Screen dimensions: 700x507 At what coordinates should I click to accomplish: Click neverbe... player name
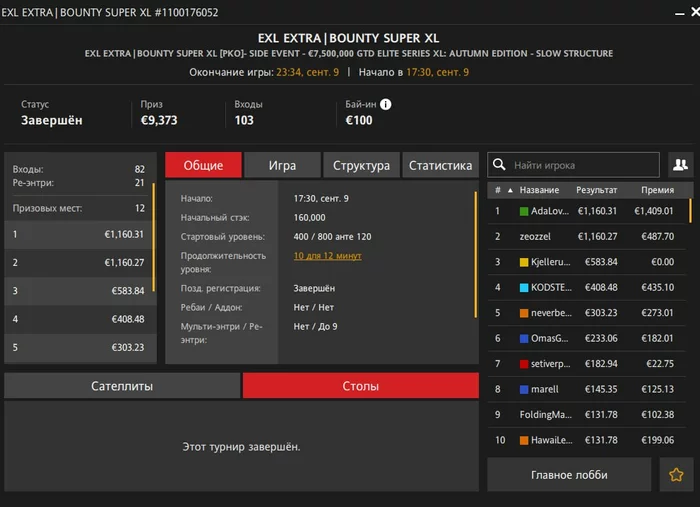point(551,313)
